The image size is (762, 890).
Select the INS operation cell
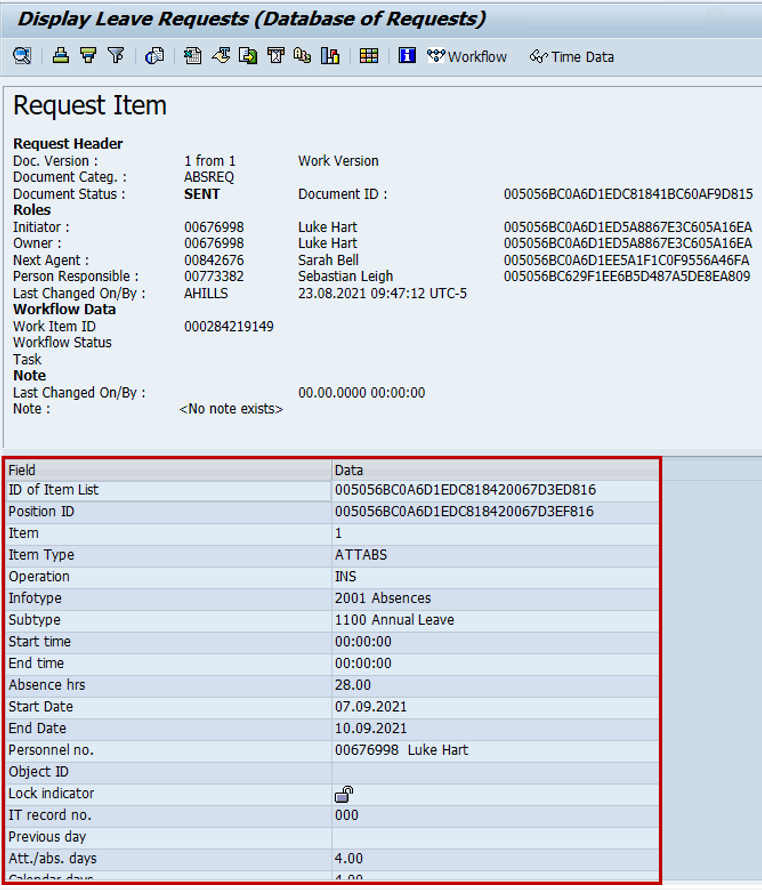click(x=495, y=577)
